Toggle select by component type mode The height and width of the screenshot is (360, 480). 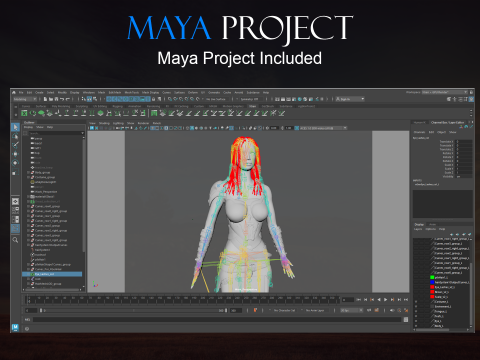click(x=95, y=99)
